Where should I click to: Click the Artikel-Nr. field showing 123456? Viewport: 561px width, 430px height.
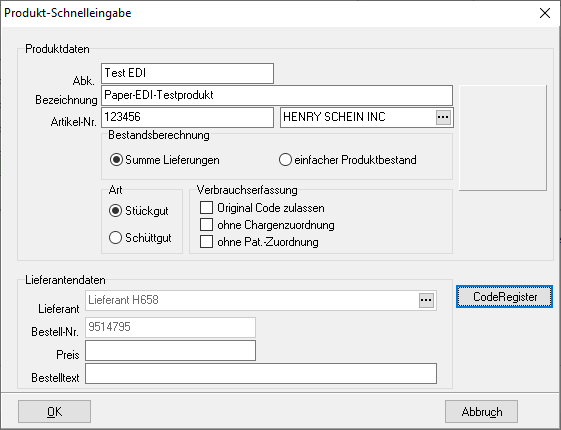tap(187, 117)
